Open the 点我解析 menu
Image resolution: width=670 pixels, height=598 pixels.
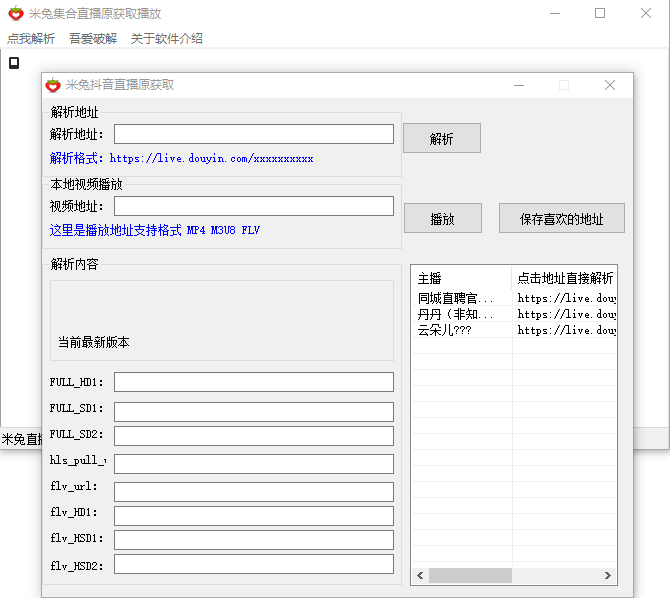[31, 38]
